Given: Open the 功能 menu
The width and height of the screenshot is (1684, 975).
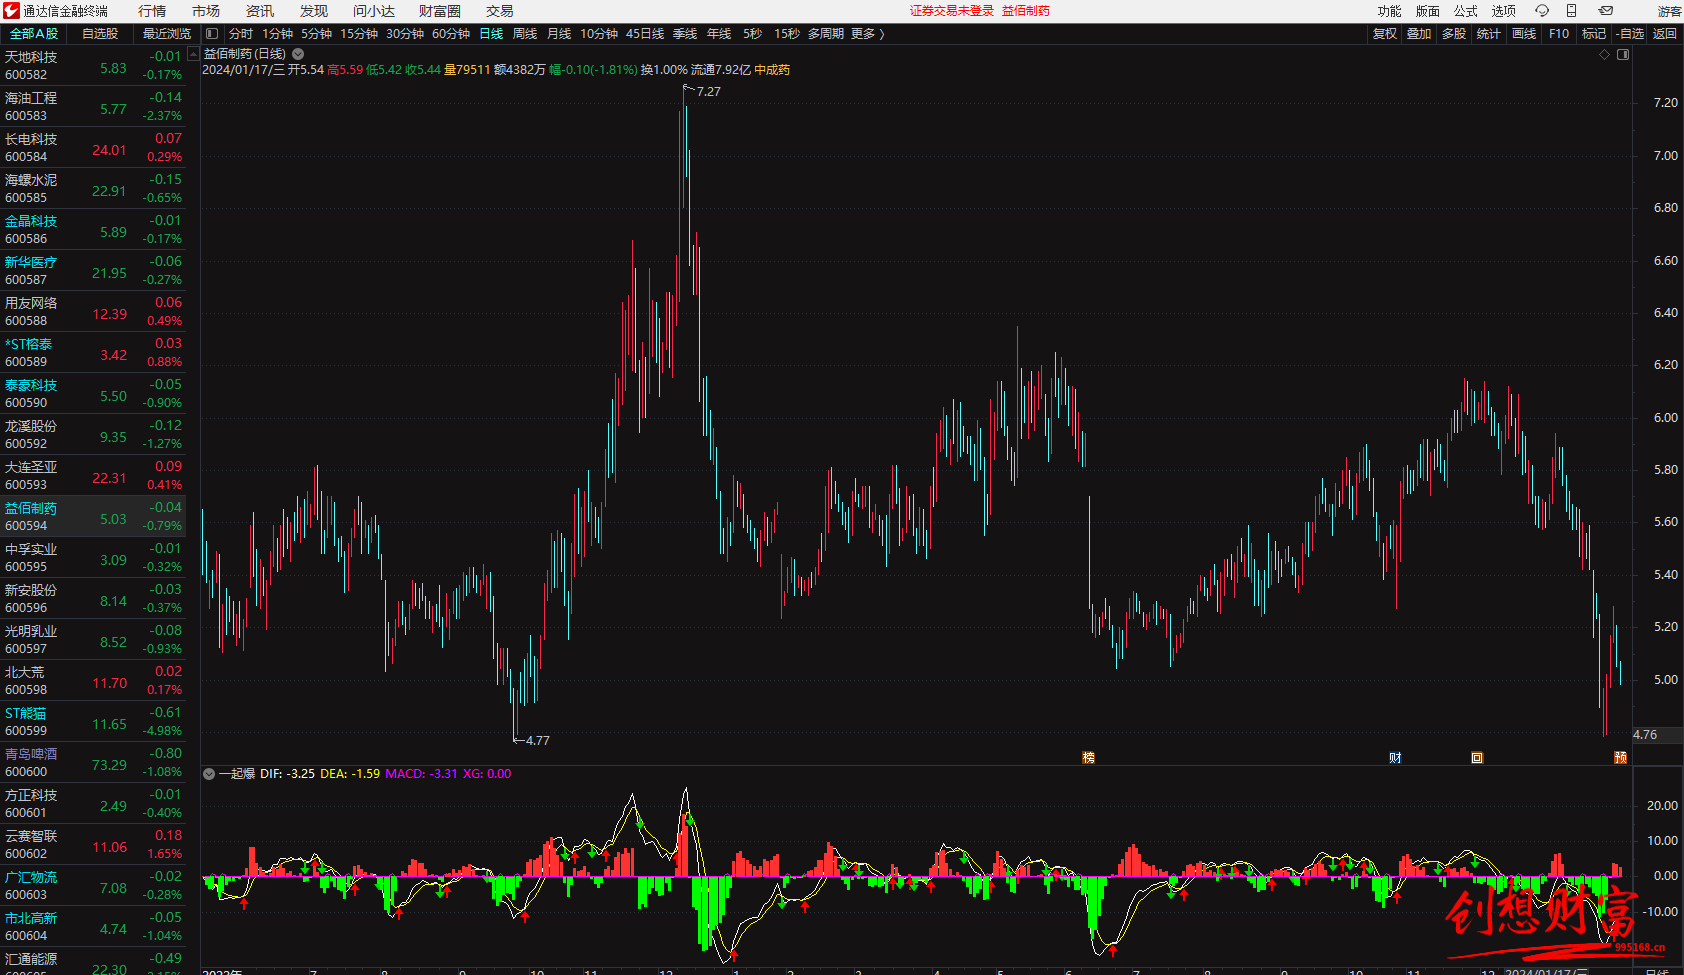Looking at the screenshot, I should click(1390, 11).
